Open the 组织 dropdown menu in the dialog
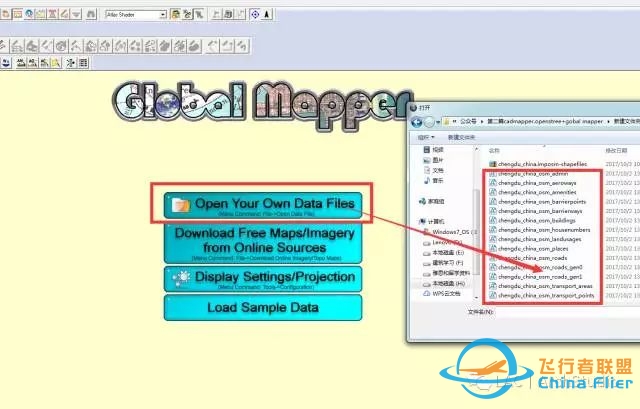The image size is (640, 409). tap(426, 138)
